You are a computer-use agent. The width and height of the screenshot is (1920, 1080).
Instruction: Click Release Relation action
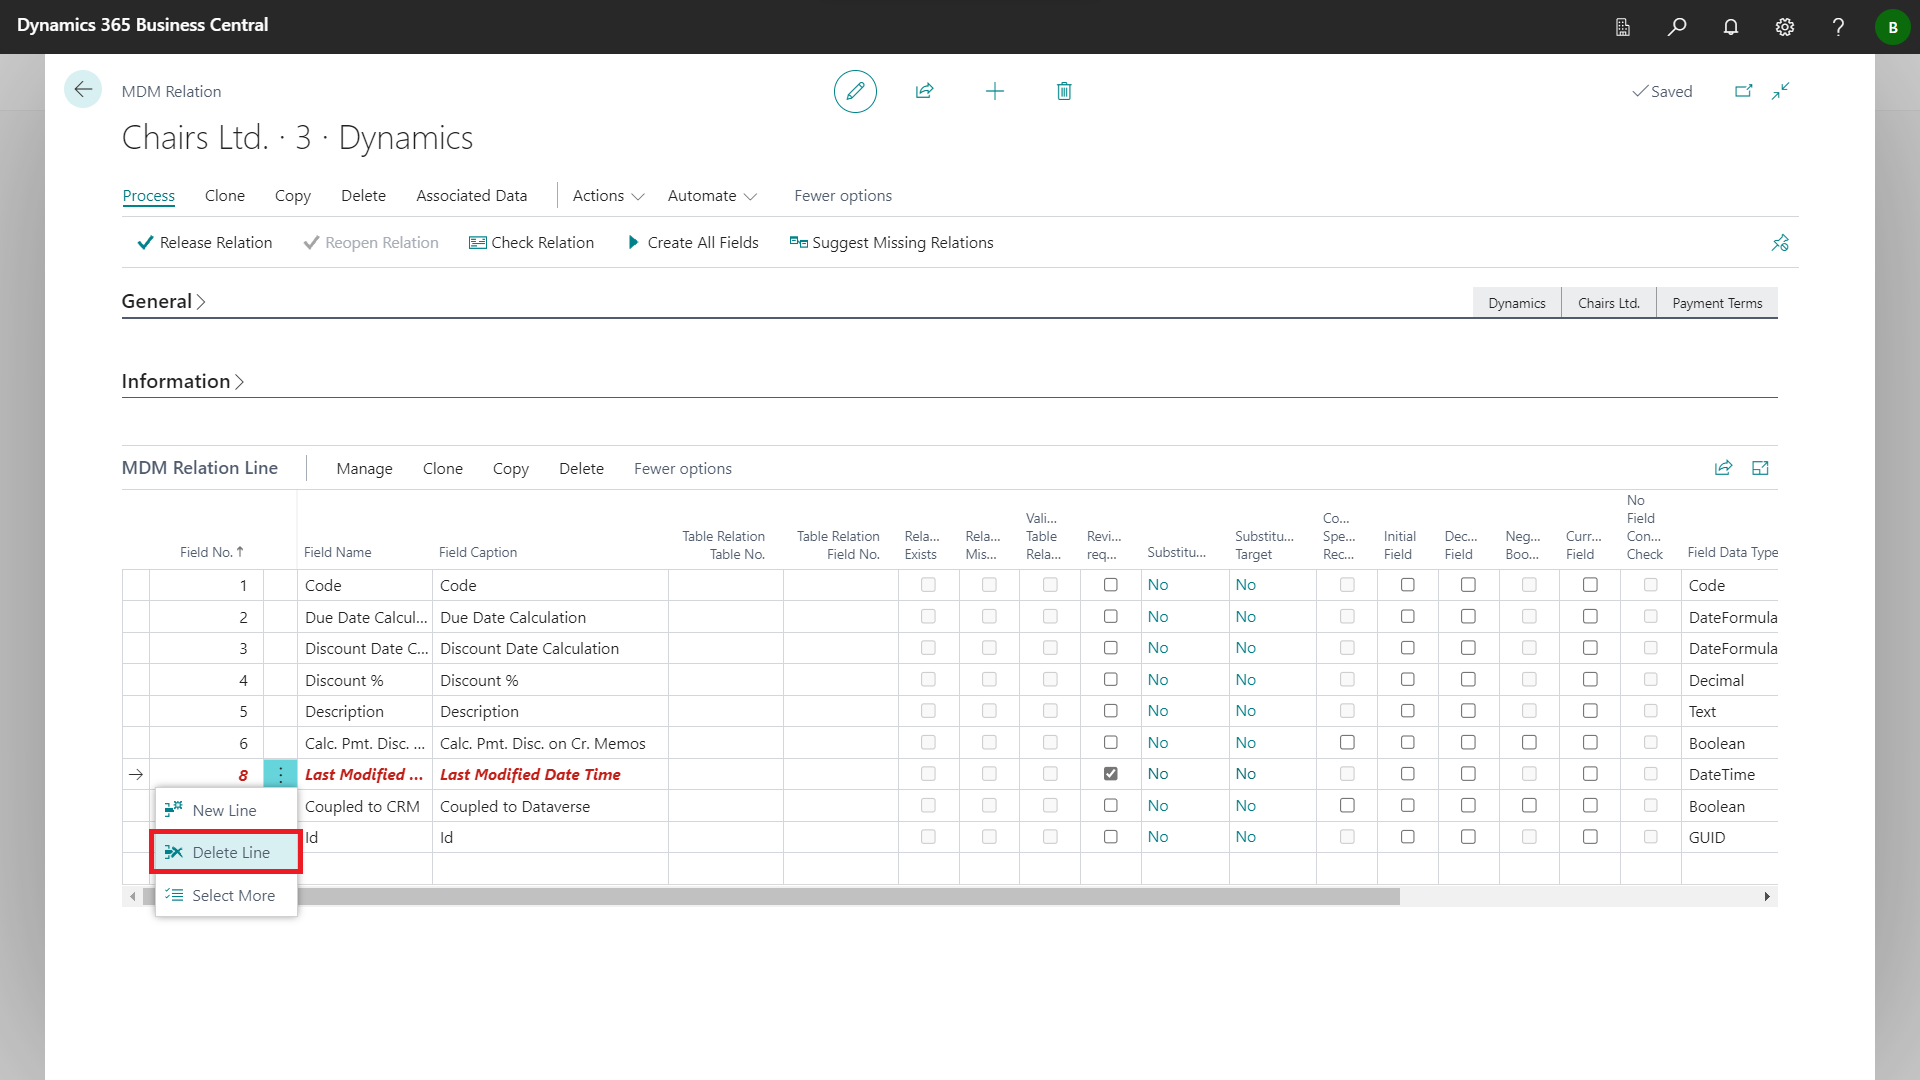(205, 243)
